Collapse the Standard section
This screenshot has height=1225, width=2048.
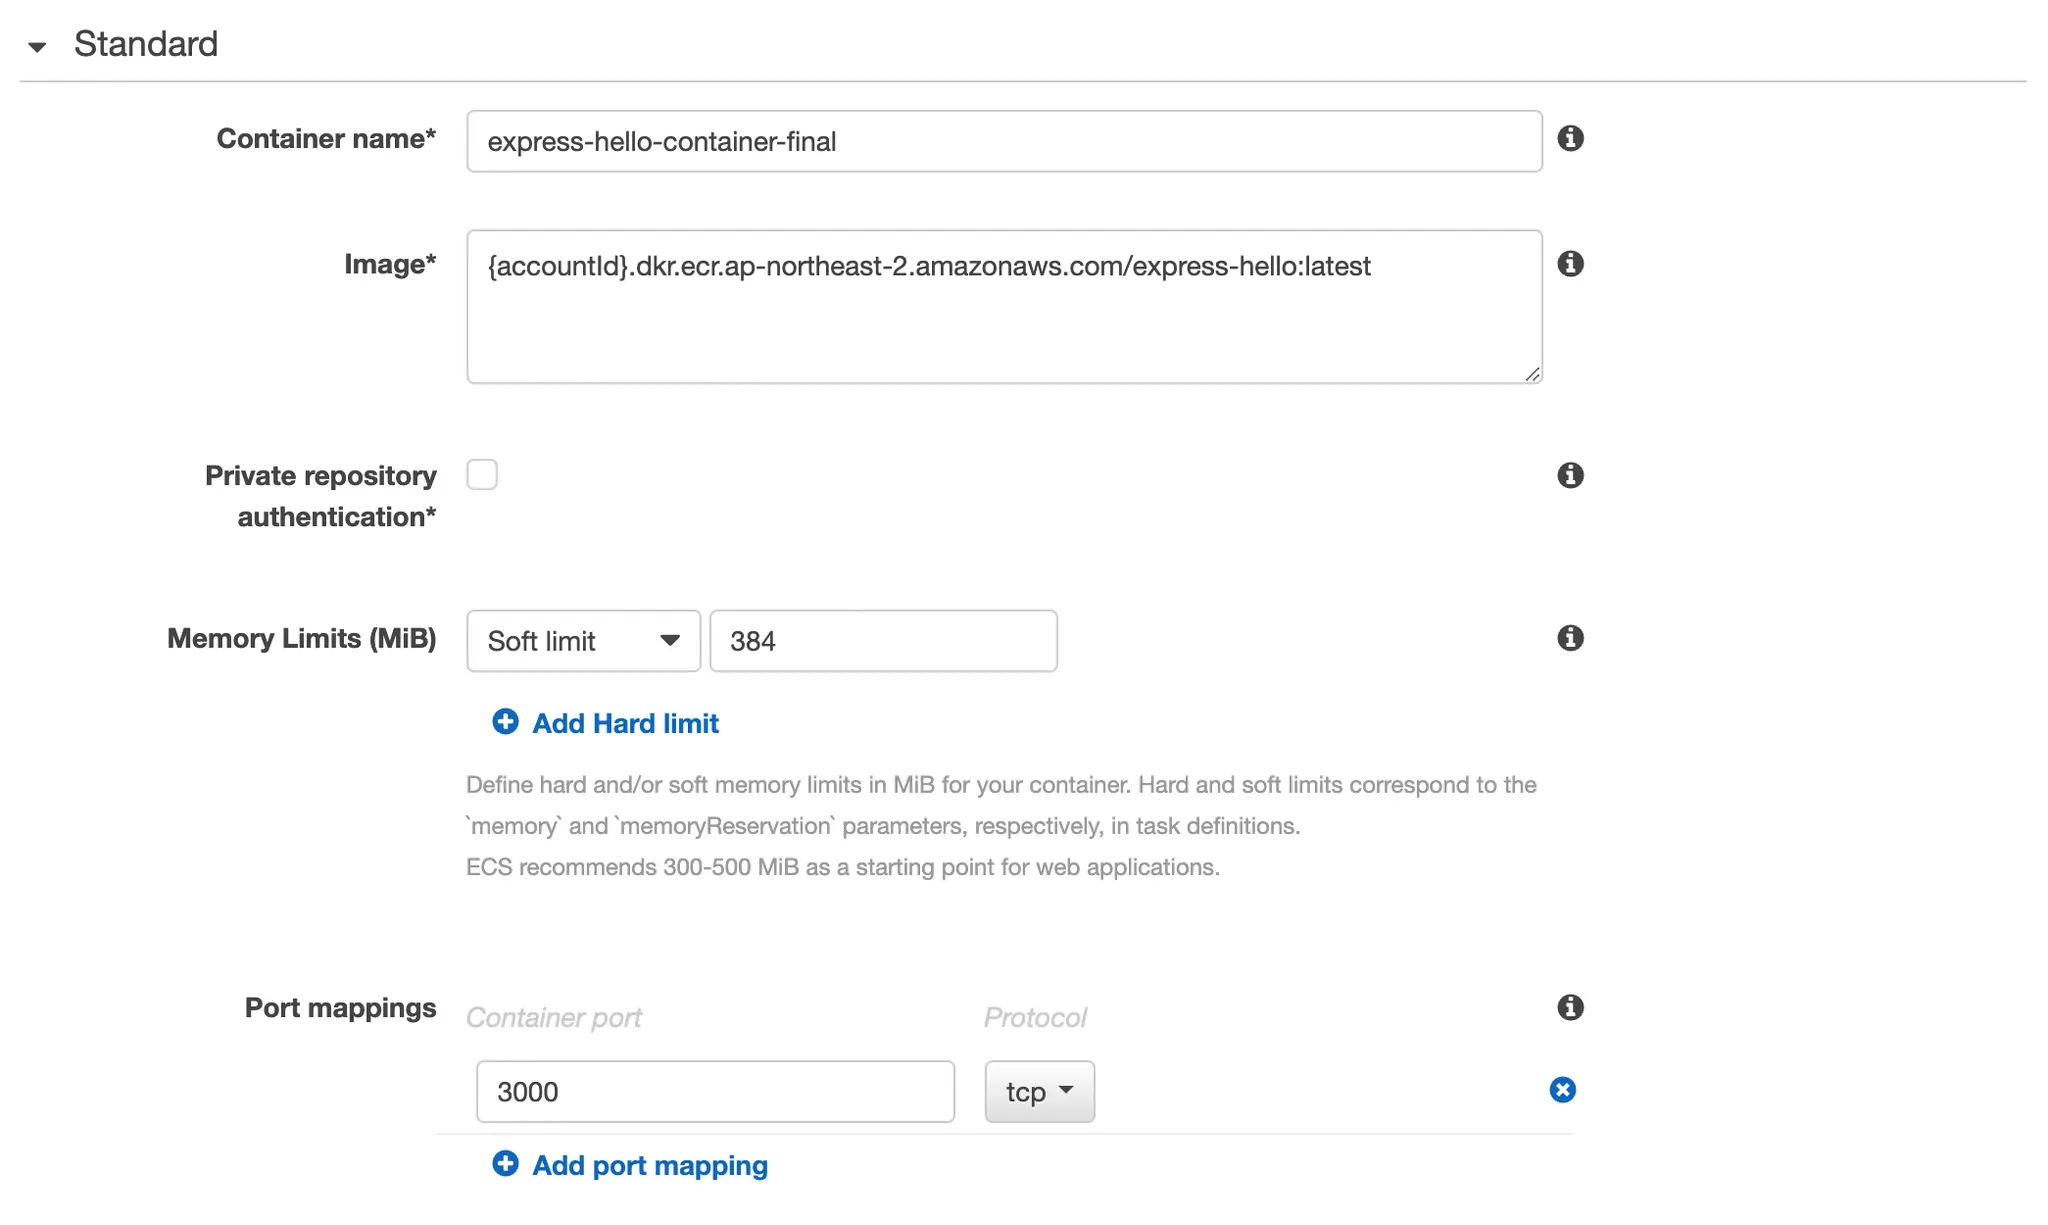coord(37,46)
